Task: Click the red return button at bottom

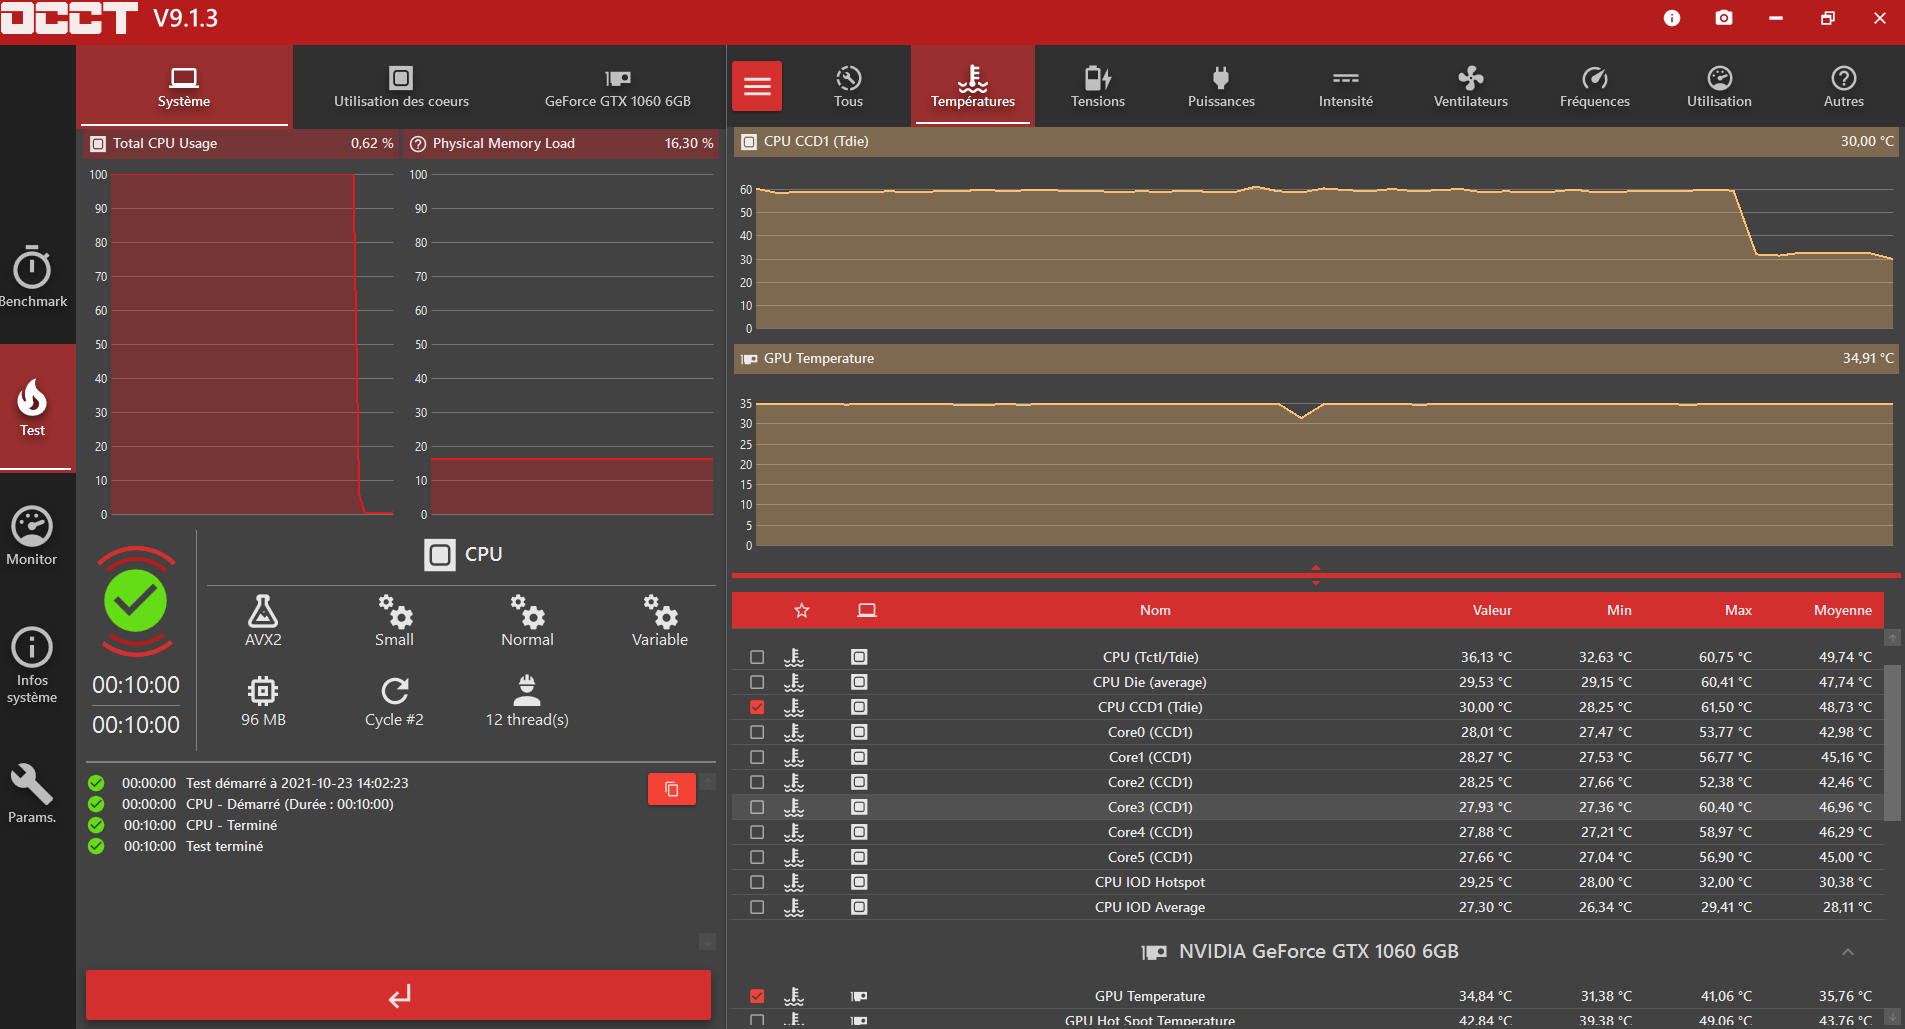Action: (398, 995)
